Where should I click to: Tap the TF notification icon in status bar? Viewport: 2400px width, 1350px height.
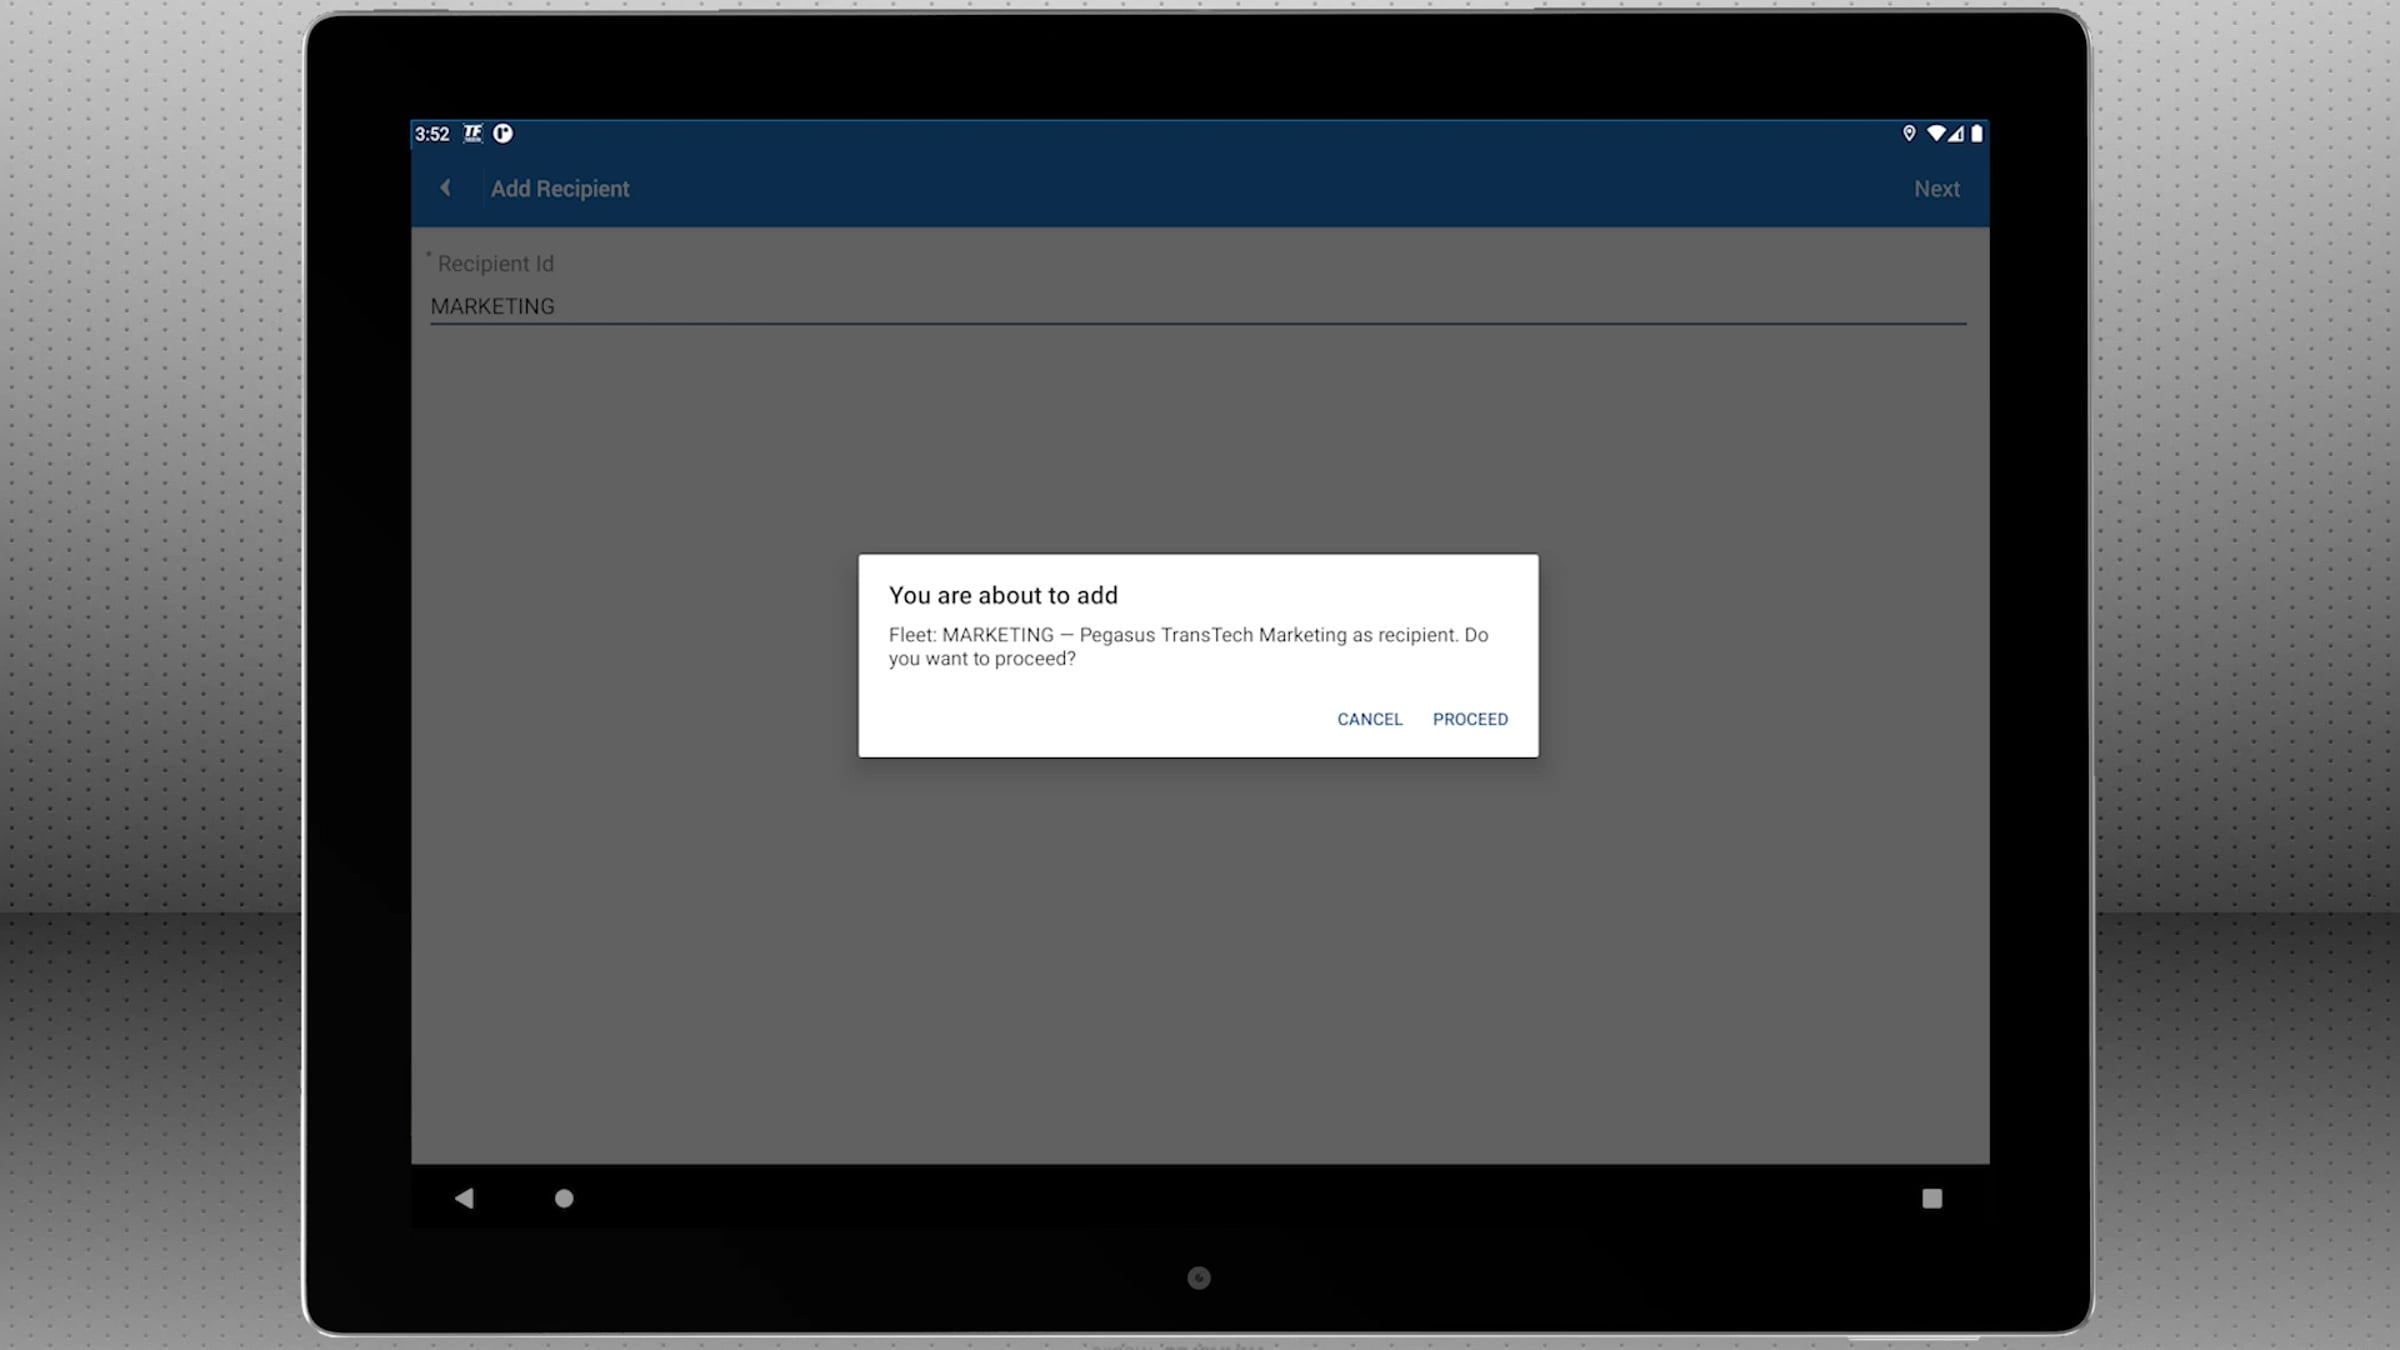pyautogui.click(x=472, y=133)
